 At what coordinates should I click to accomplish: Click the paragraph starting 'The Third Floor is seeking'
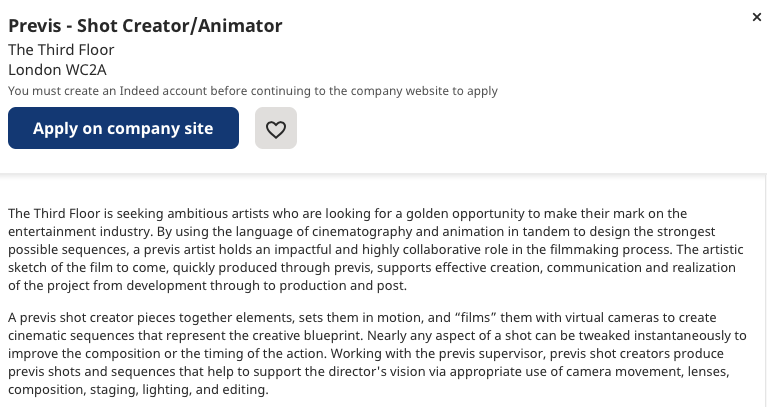(x=376, y=249)
